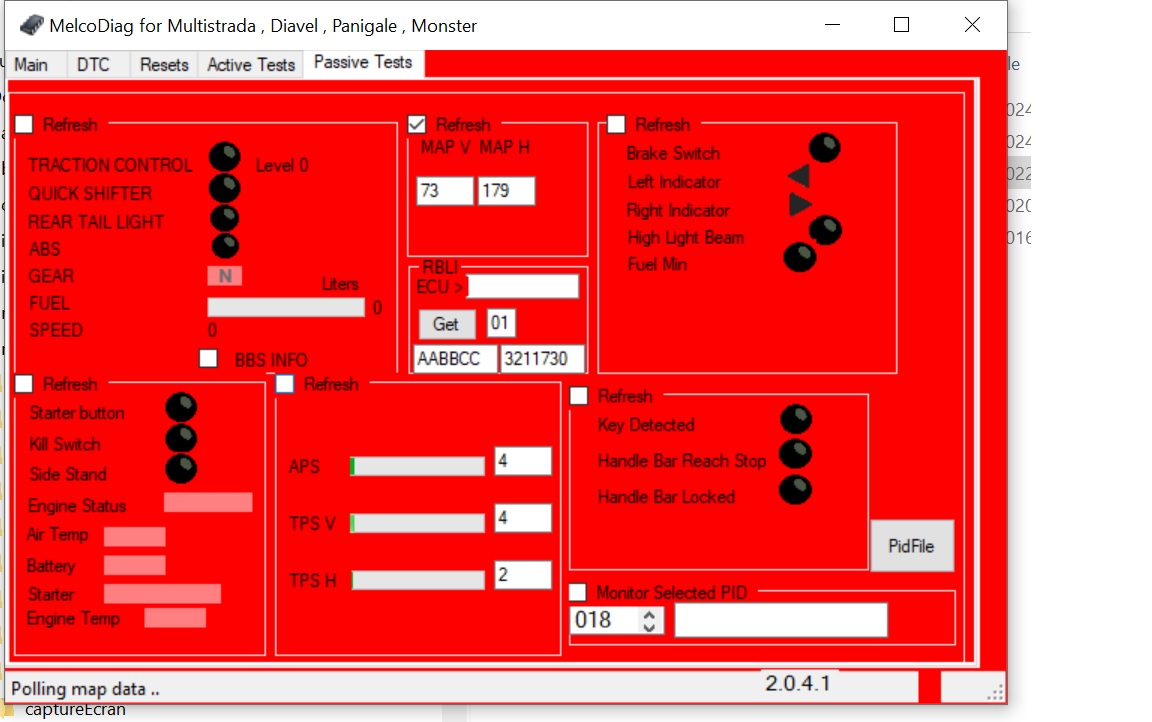Click the Polling map data status text
The image size is (1152, 722).
tap(85, 689)
